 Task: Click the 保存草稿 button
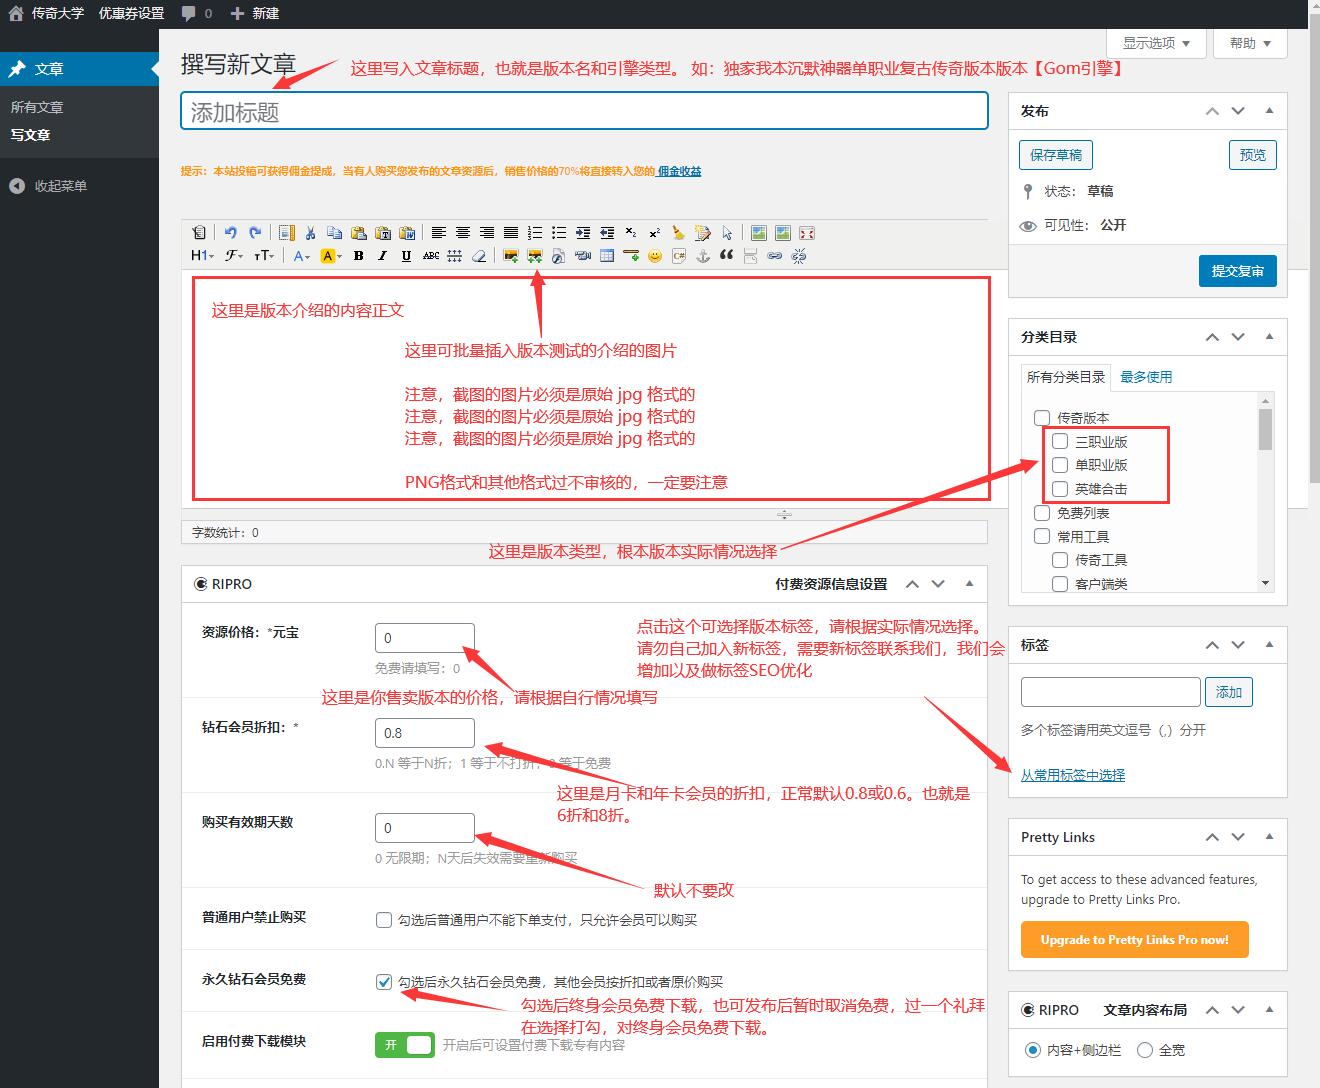click(1056, 155)
